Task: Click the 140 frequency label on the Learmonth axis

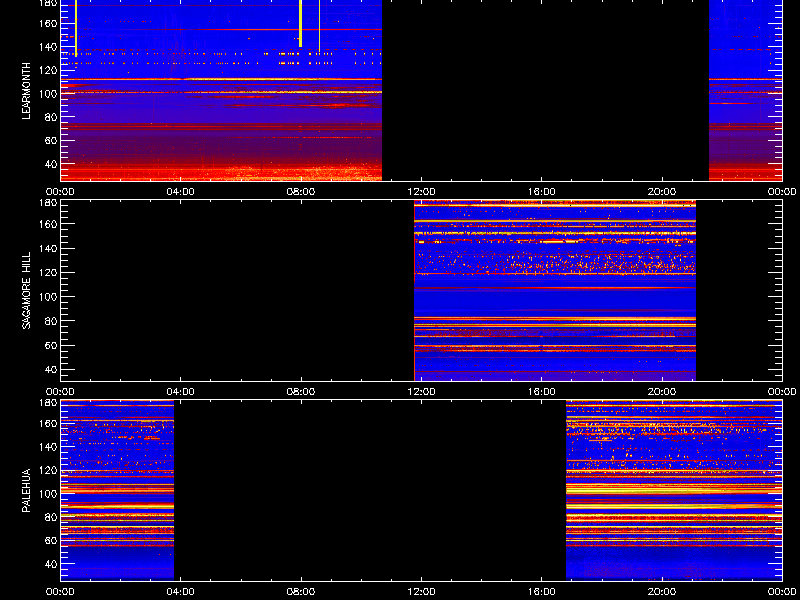Action: pyautogui.click(x=48, y=46)
